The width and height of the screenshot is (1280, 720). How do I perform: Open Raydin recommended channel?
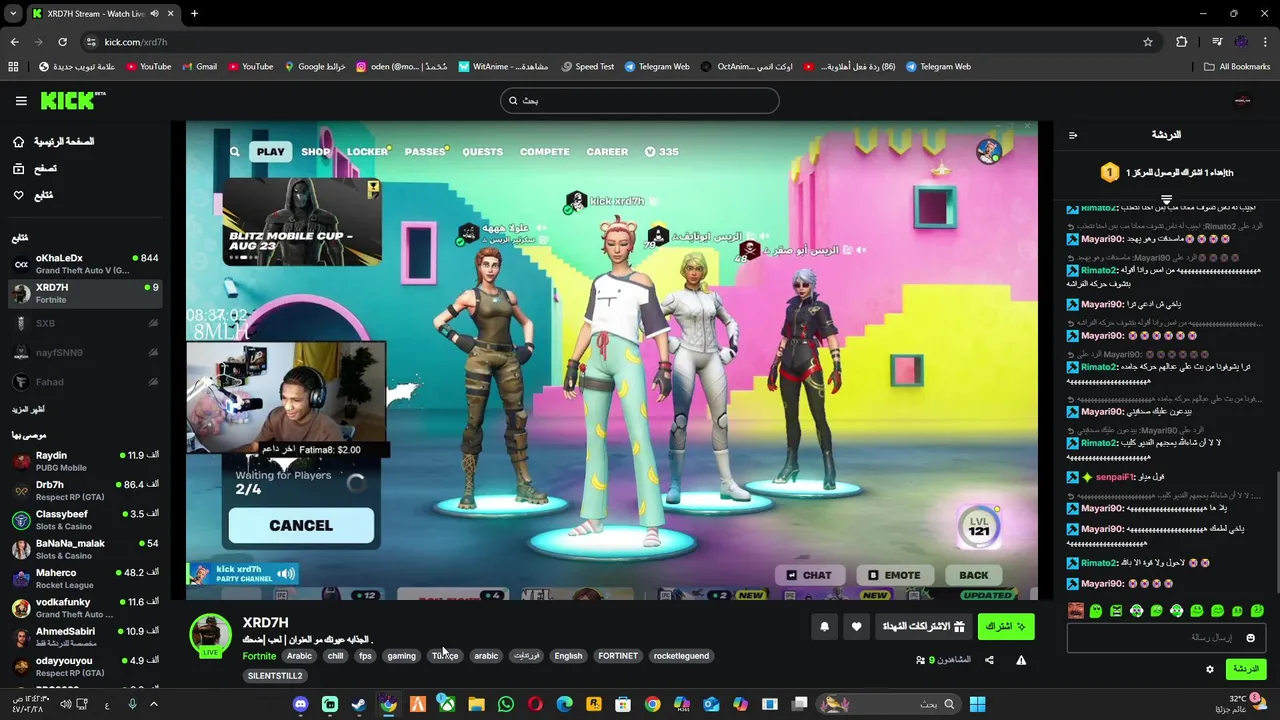tap(85, 461)
